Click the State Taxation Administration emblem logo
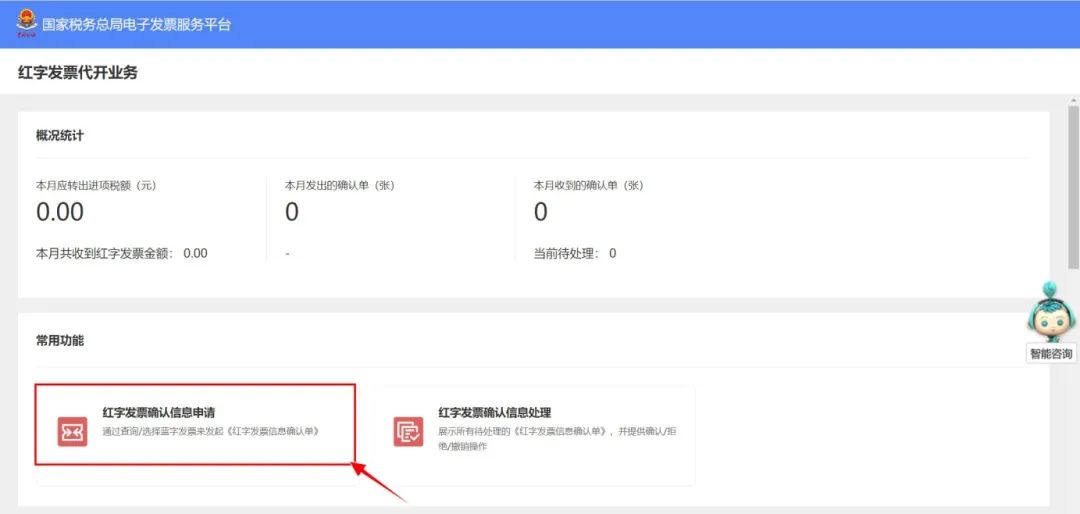Screen dimensions: 1080x514 pyautogui.click(x=26, y=23)
